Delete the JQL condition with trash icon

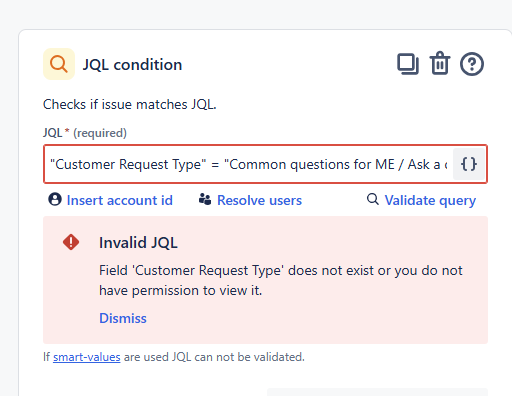[x=440, y=63]
